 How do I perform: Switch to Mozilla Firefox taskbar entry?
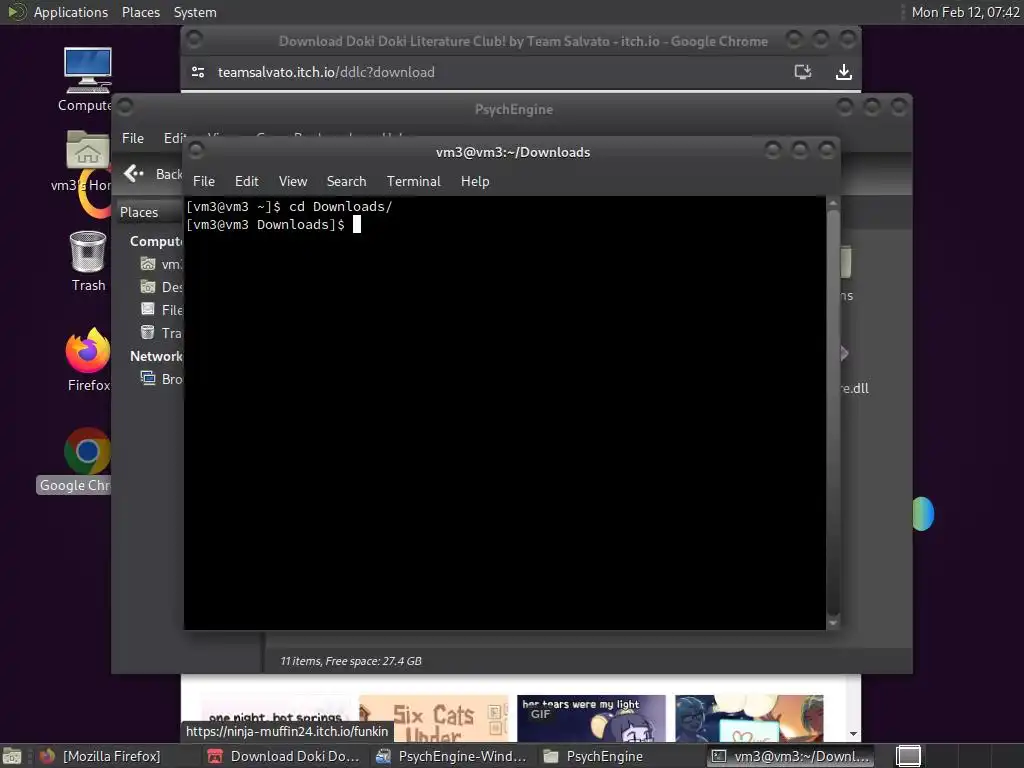[101, 756]
